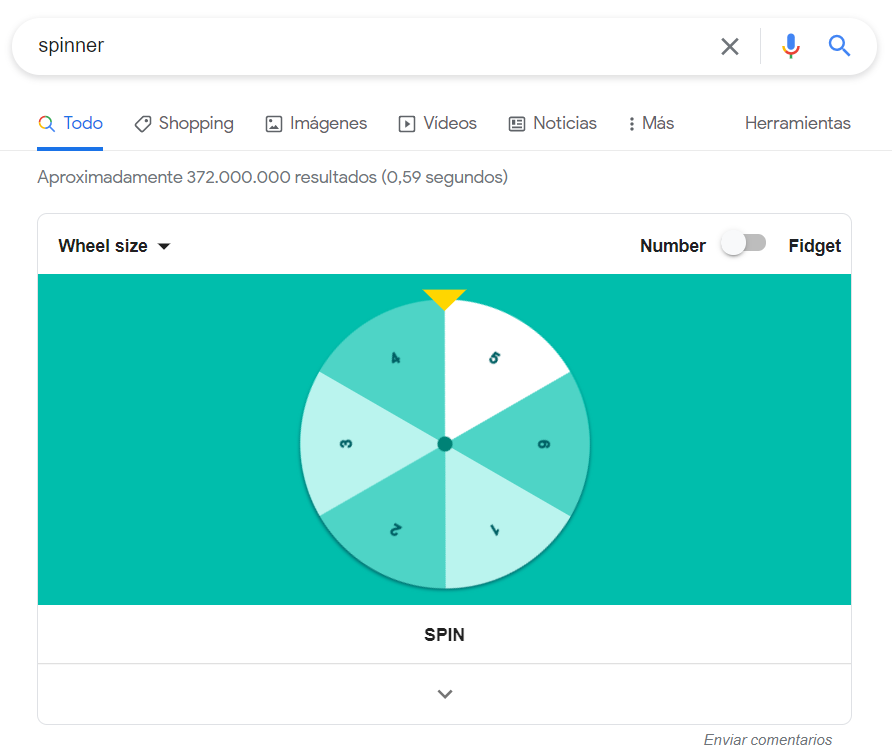This screenshot has height=756, width=892.
Task: Click the Enviar comentarios link
Action: (767, 740)
